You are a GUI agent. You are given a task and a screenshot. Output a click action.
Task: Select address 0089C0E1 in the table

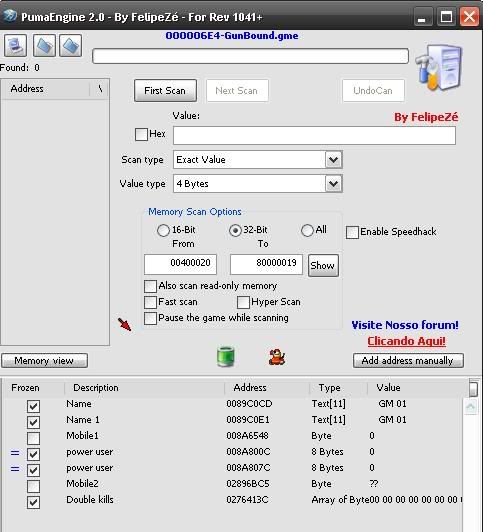click(248, 420)
